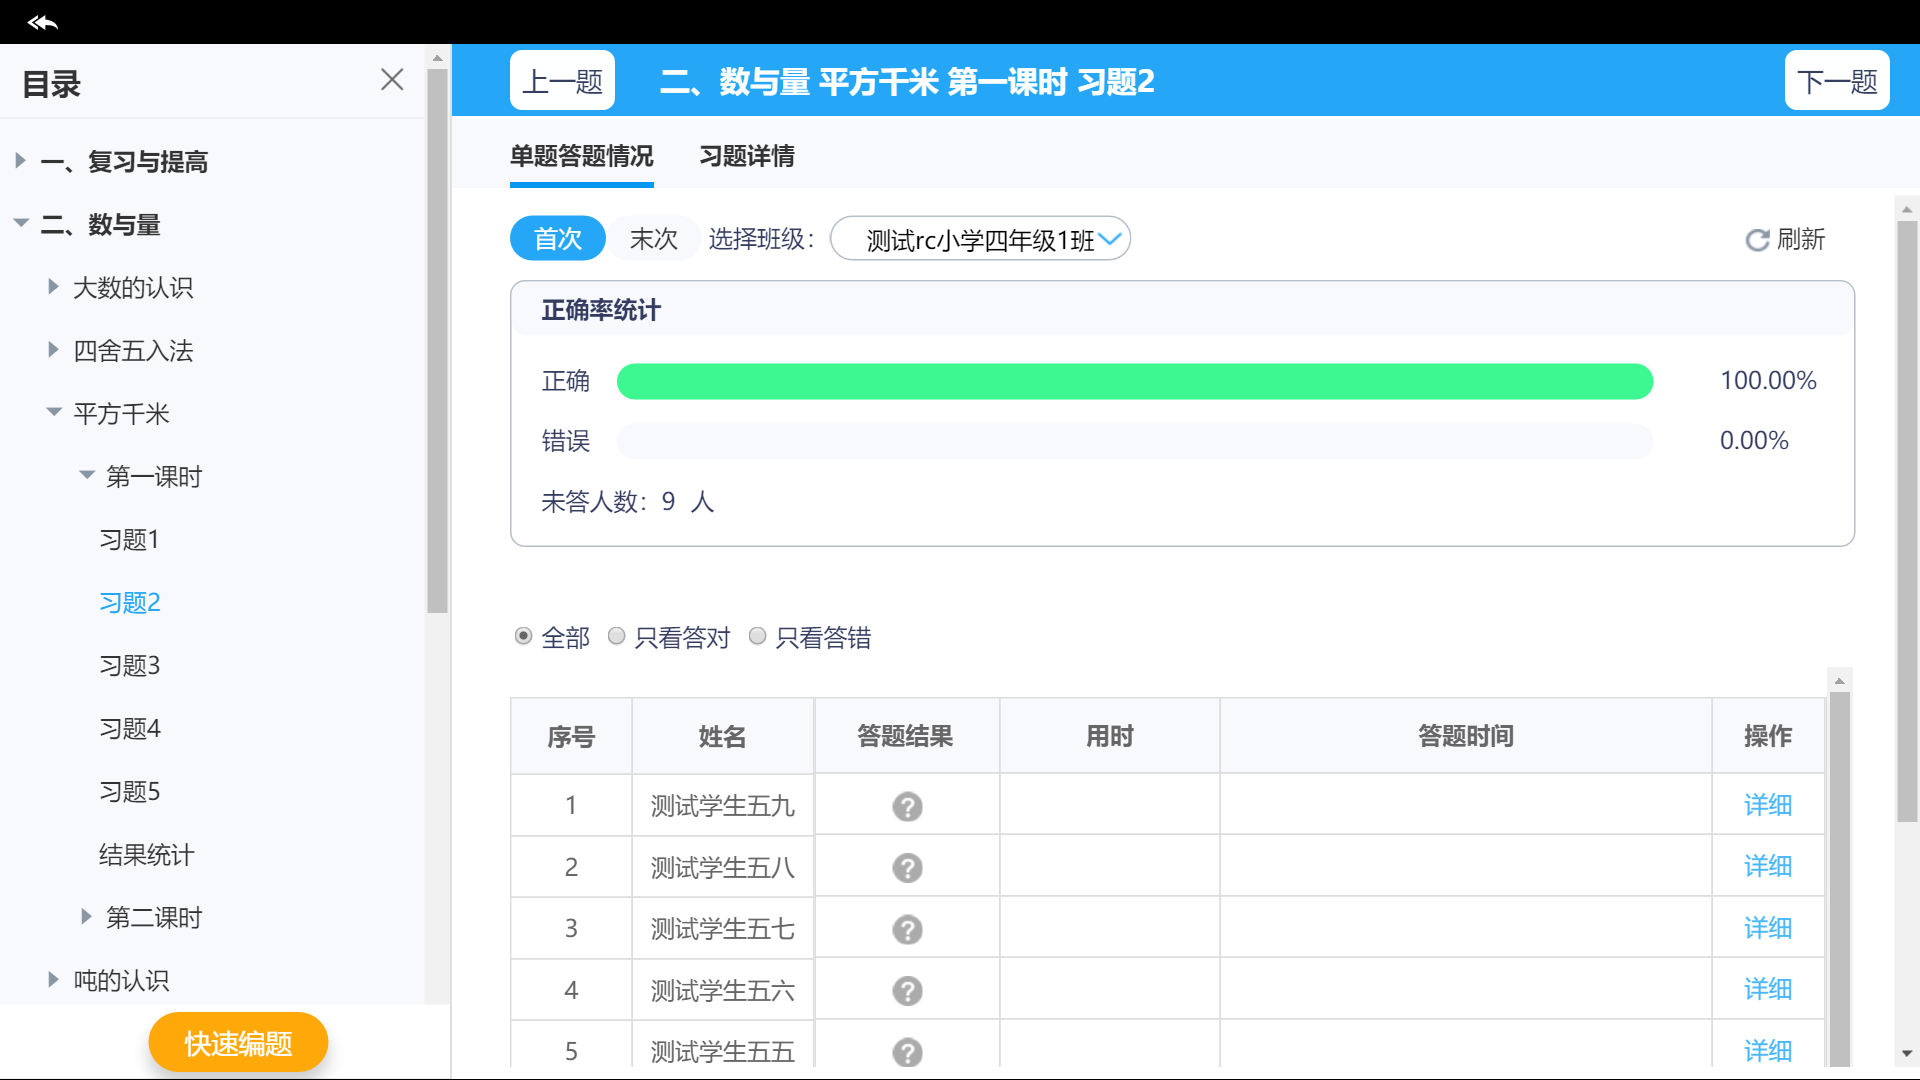Click the 下一题 button

[1836, 81]
